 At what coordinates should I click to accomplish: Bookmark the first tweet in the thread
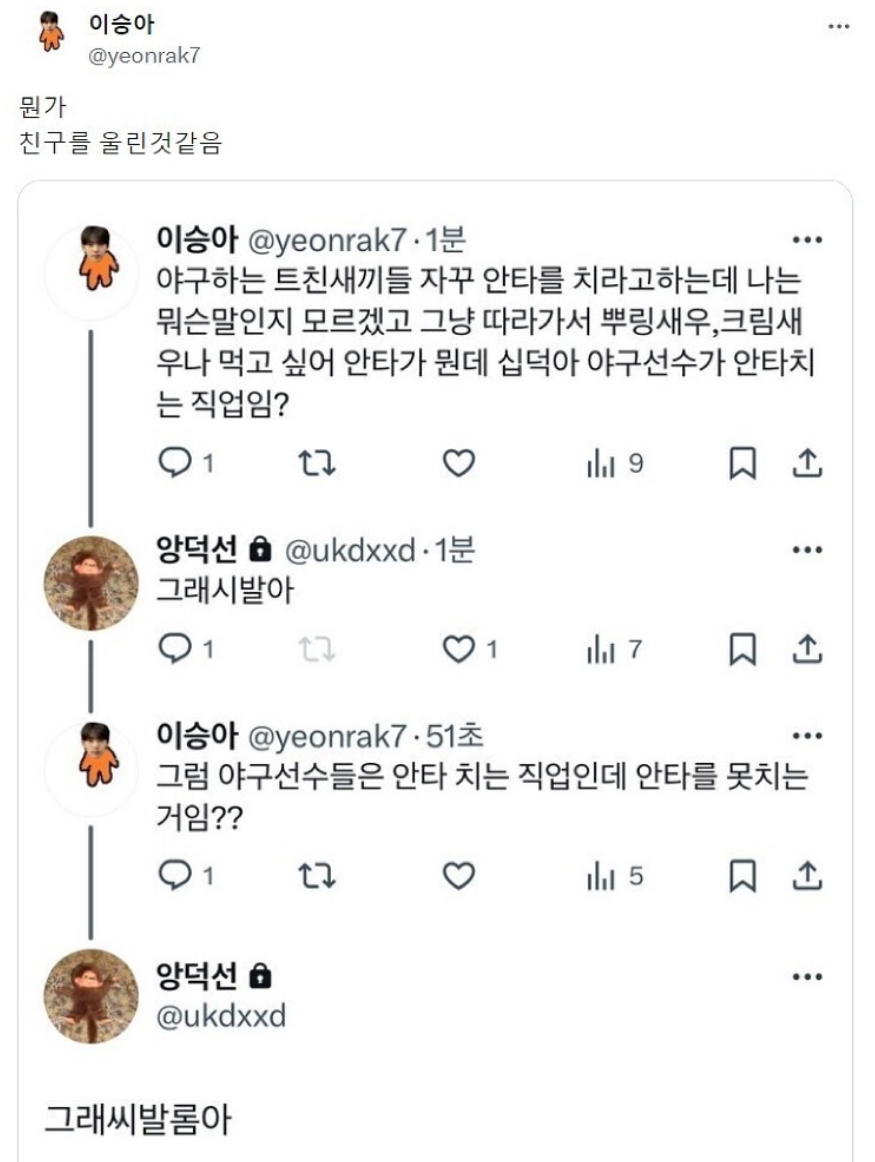click(x=742, y=463)
